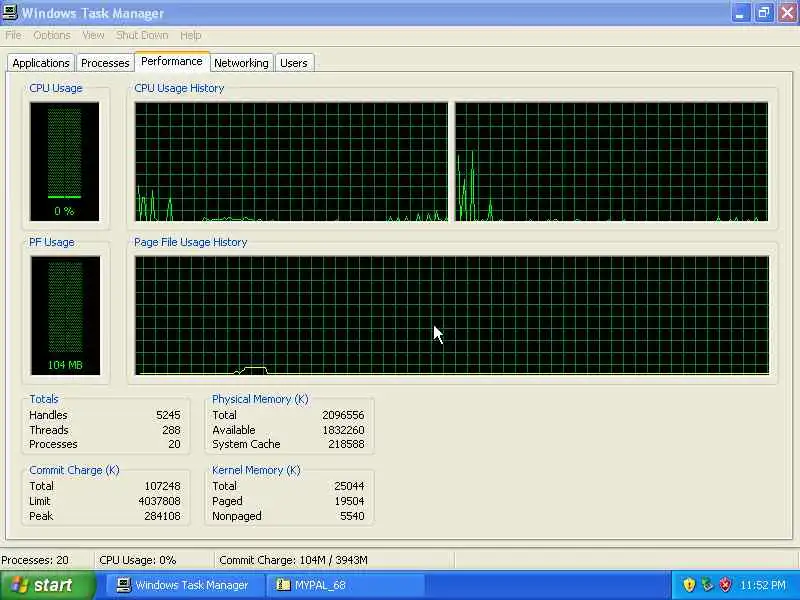Open the Shut Down menu
Image resolution: width=800 pixels, height=600 pixels.
pyautogui.click(x=142, y=35)
